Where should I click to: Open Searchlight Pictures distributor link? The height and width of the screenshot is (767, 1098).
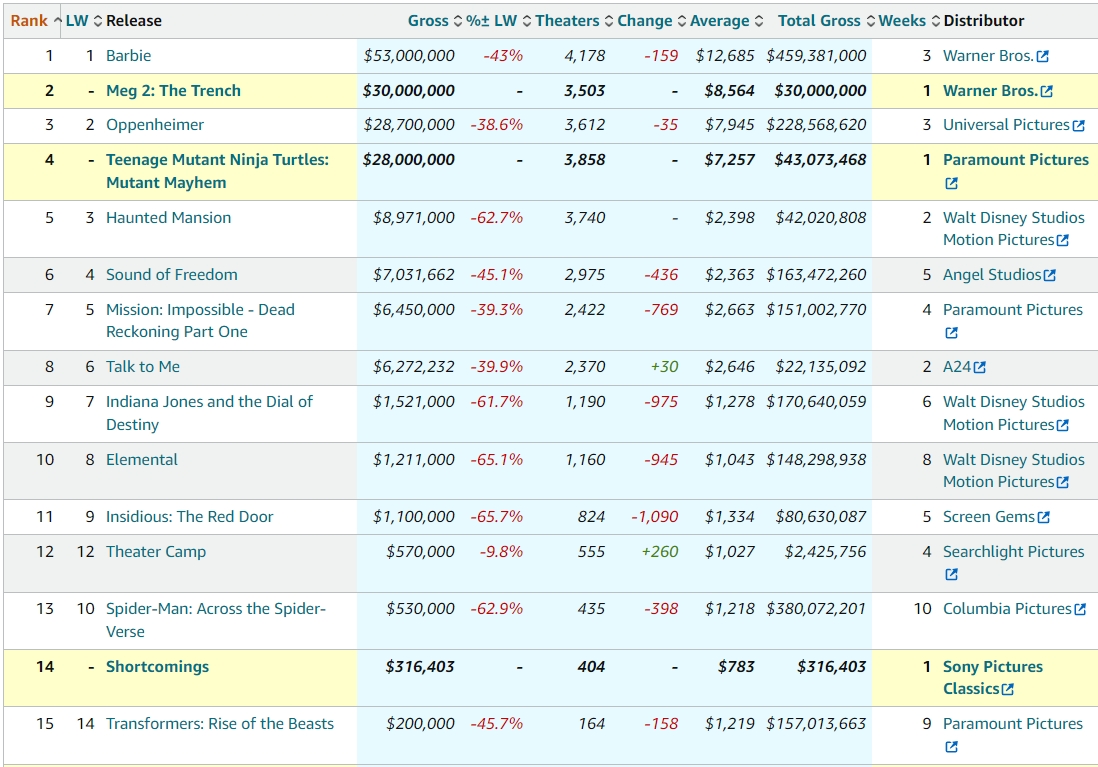point(1013,551)
